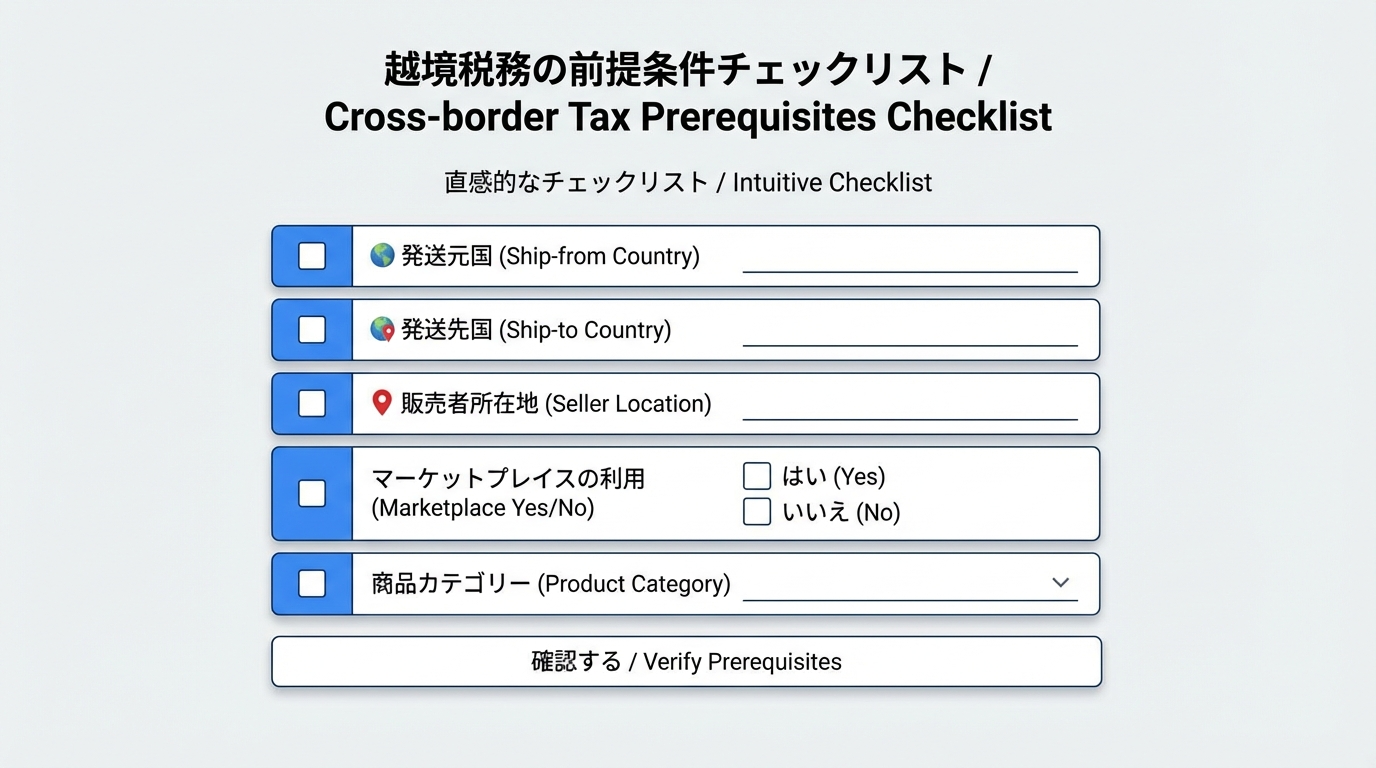Check the Seller Location checkbox
The width and height of the screenshot is (1376, 768).
311,403
